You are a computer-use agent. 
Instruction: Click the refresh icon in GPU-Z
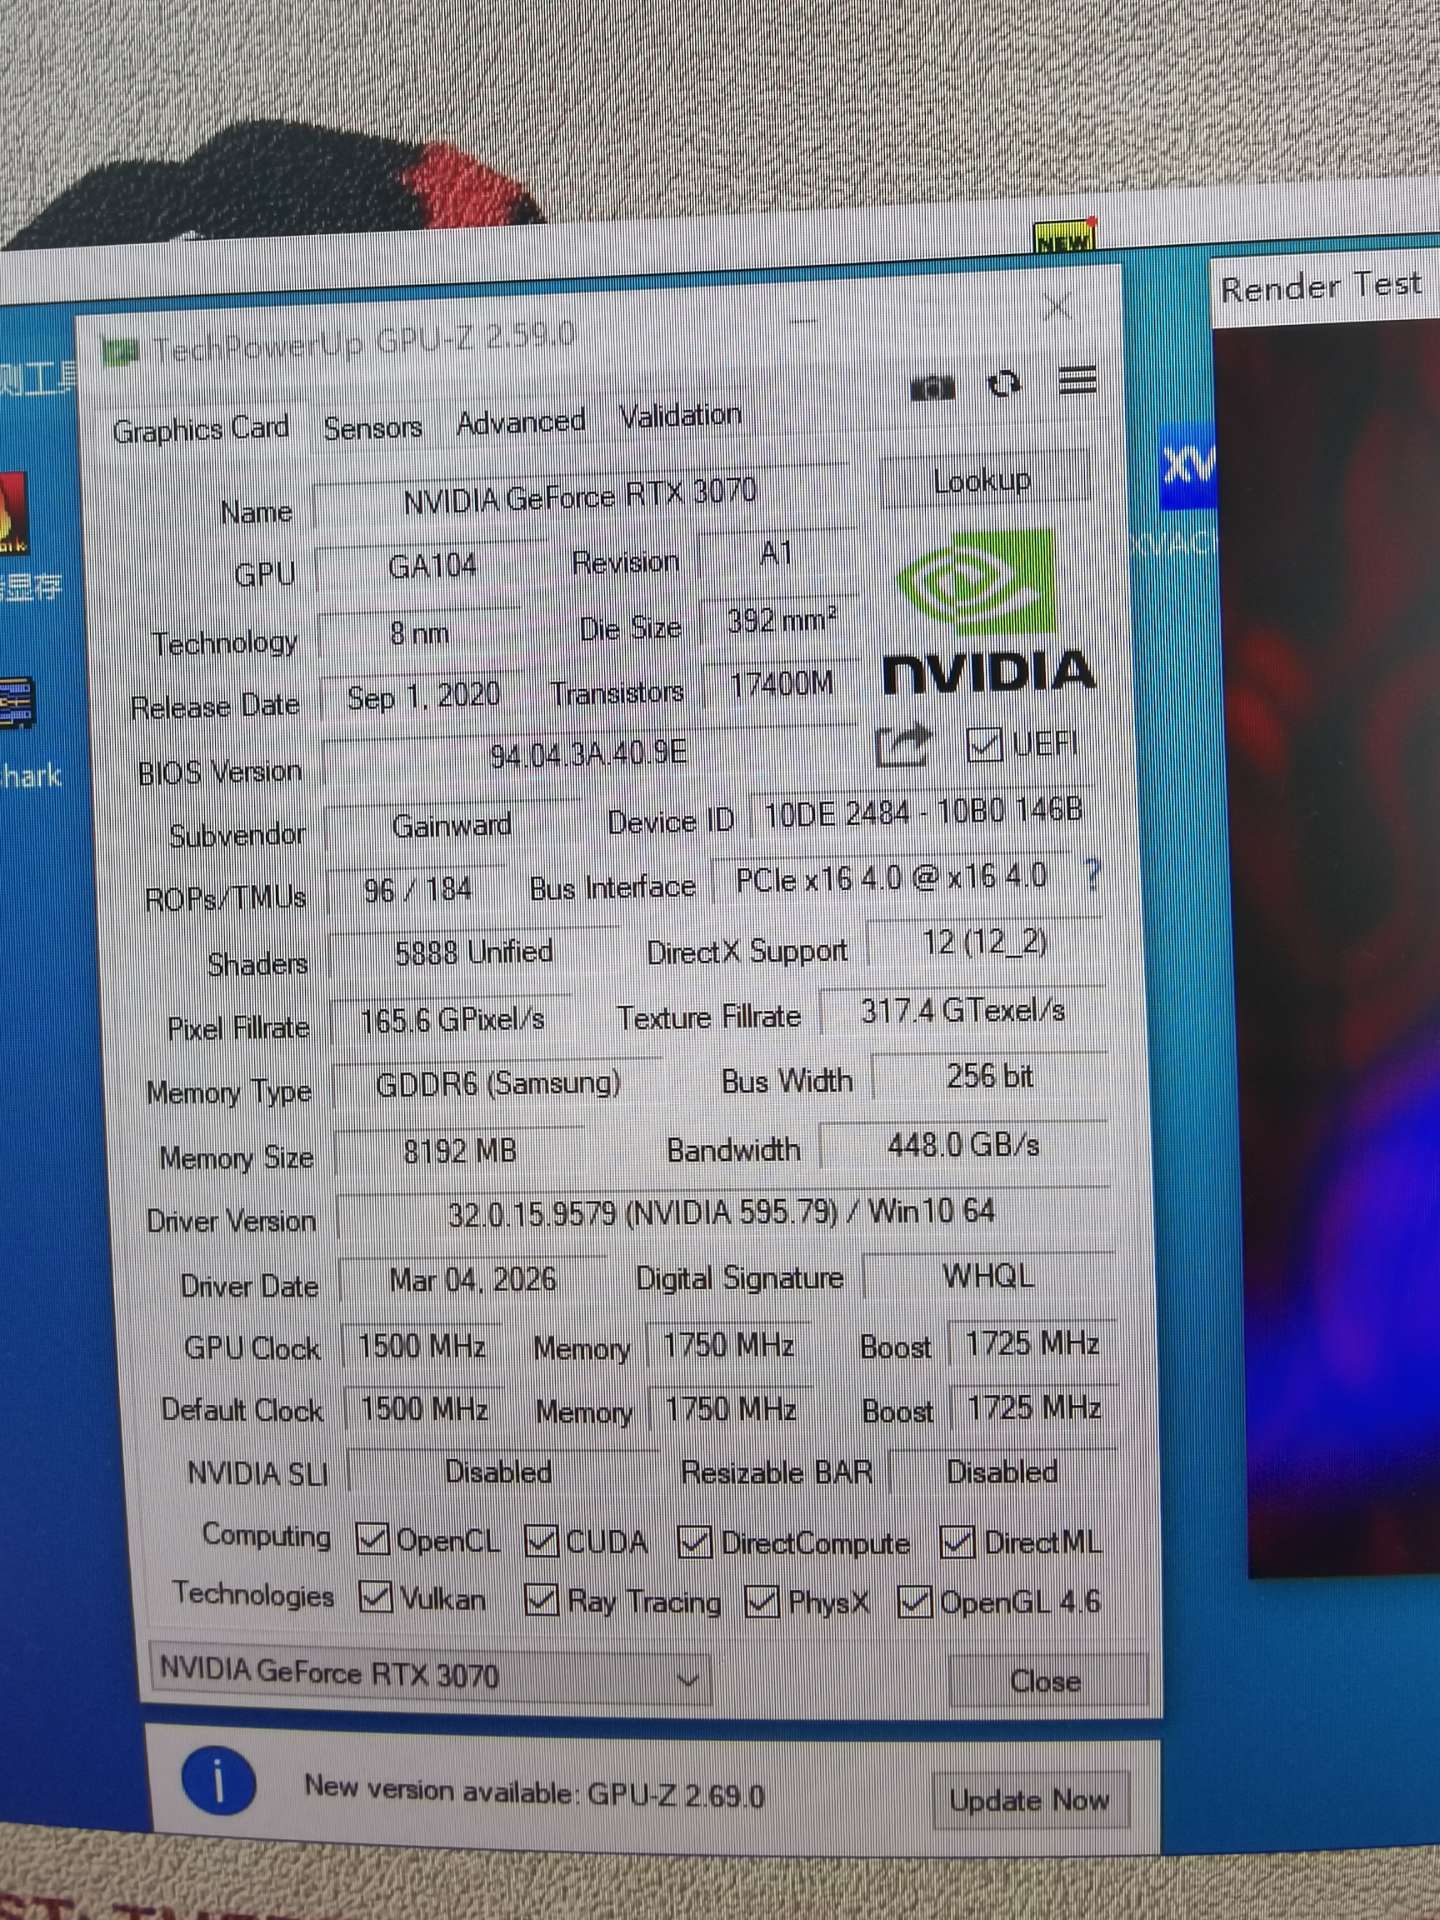click(1004, 384)
